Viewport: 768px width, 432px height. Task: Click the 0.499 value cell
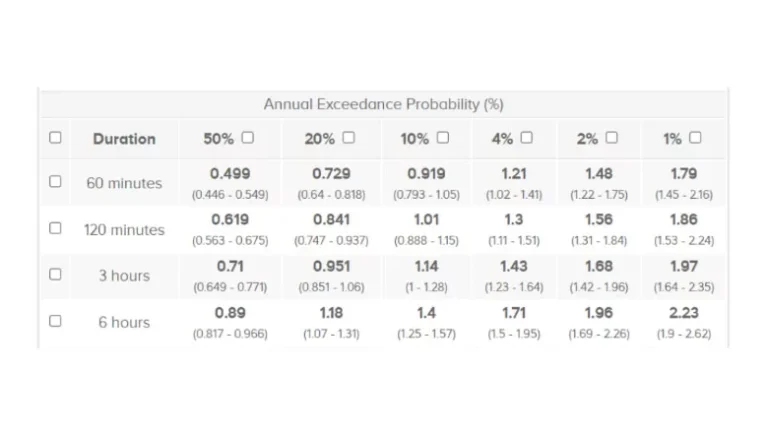click(230, 174)
